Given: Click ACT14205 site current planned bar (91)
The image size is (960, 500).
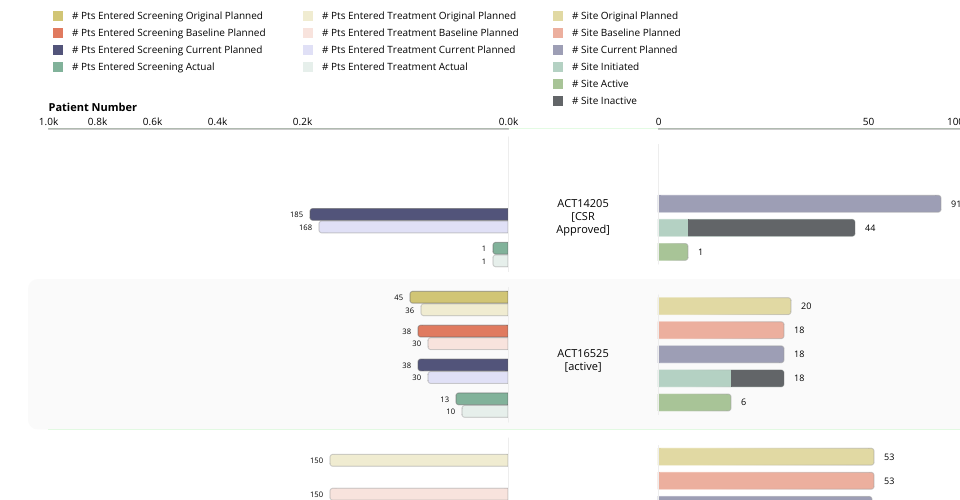Looking at the screenshot, I should pos(799,204).
